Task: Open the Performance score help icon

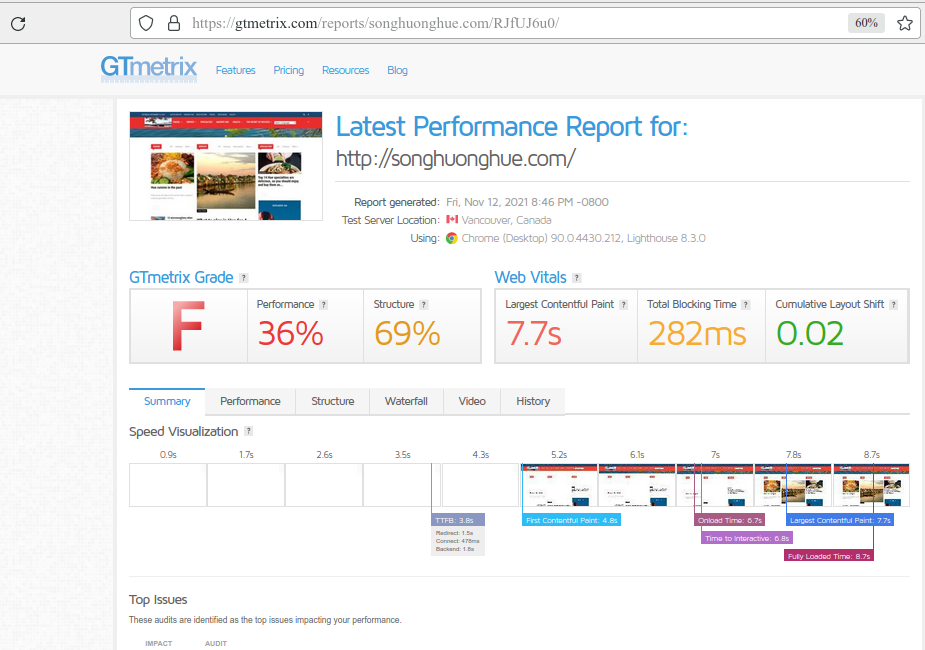Action: click(323, 305)
